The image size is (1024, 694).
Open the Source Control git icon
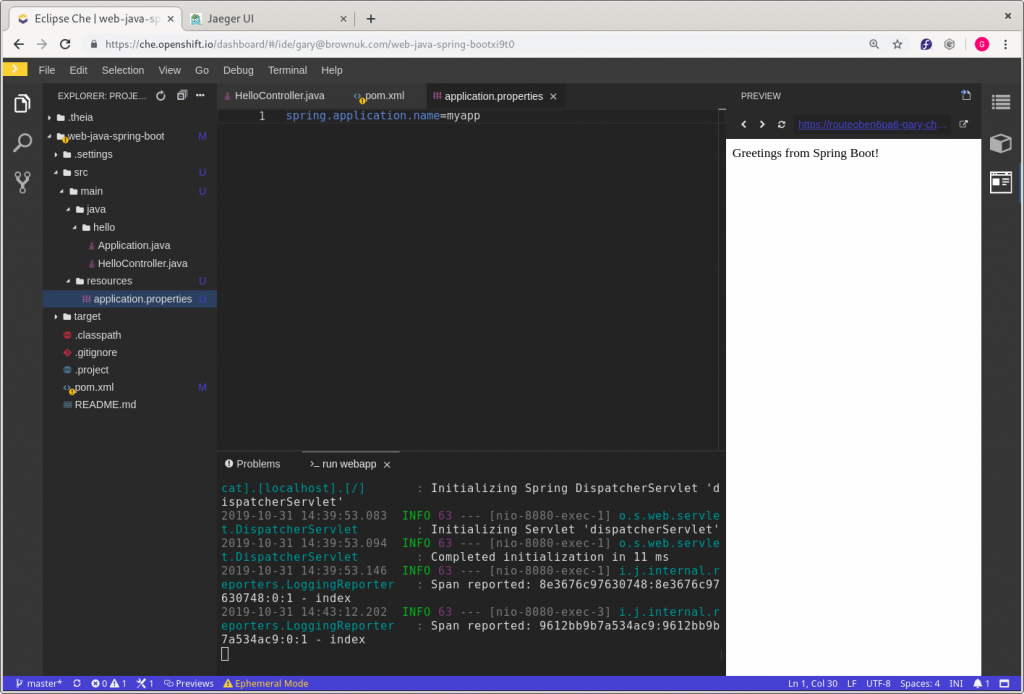tap(22, 182)
